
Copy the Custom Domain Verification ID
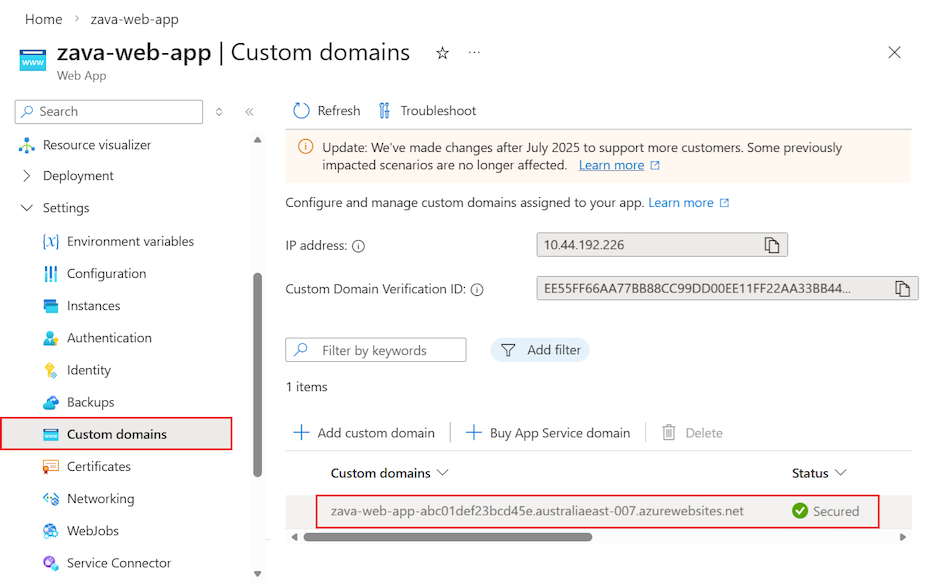point(901,288)
